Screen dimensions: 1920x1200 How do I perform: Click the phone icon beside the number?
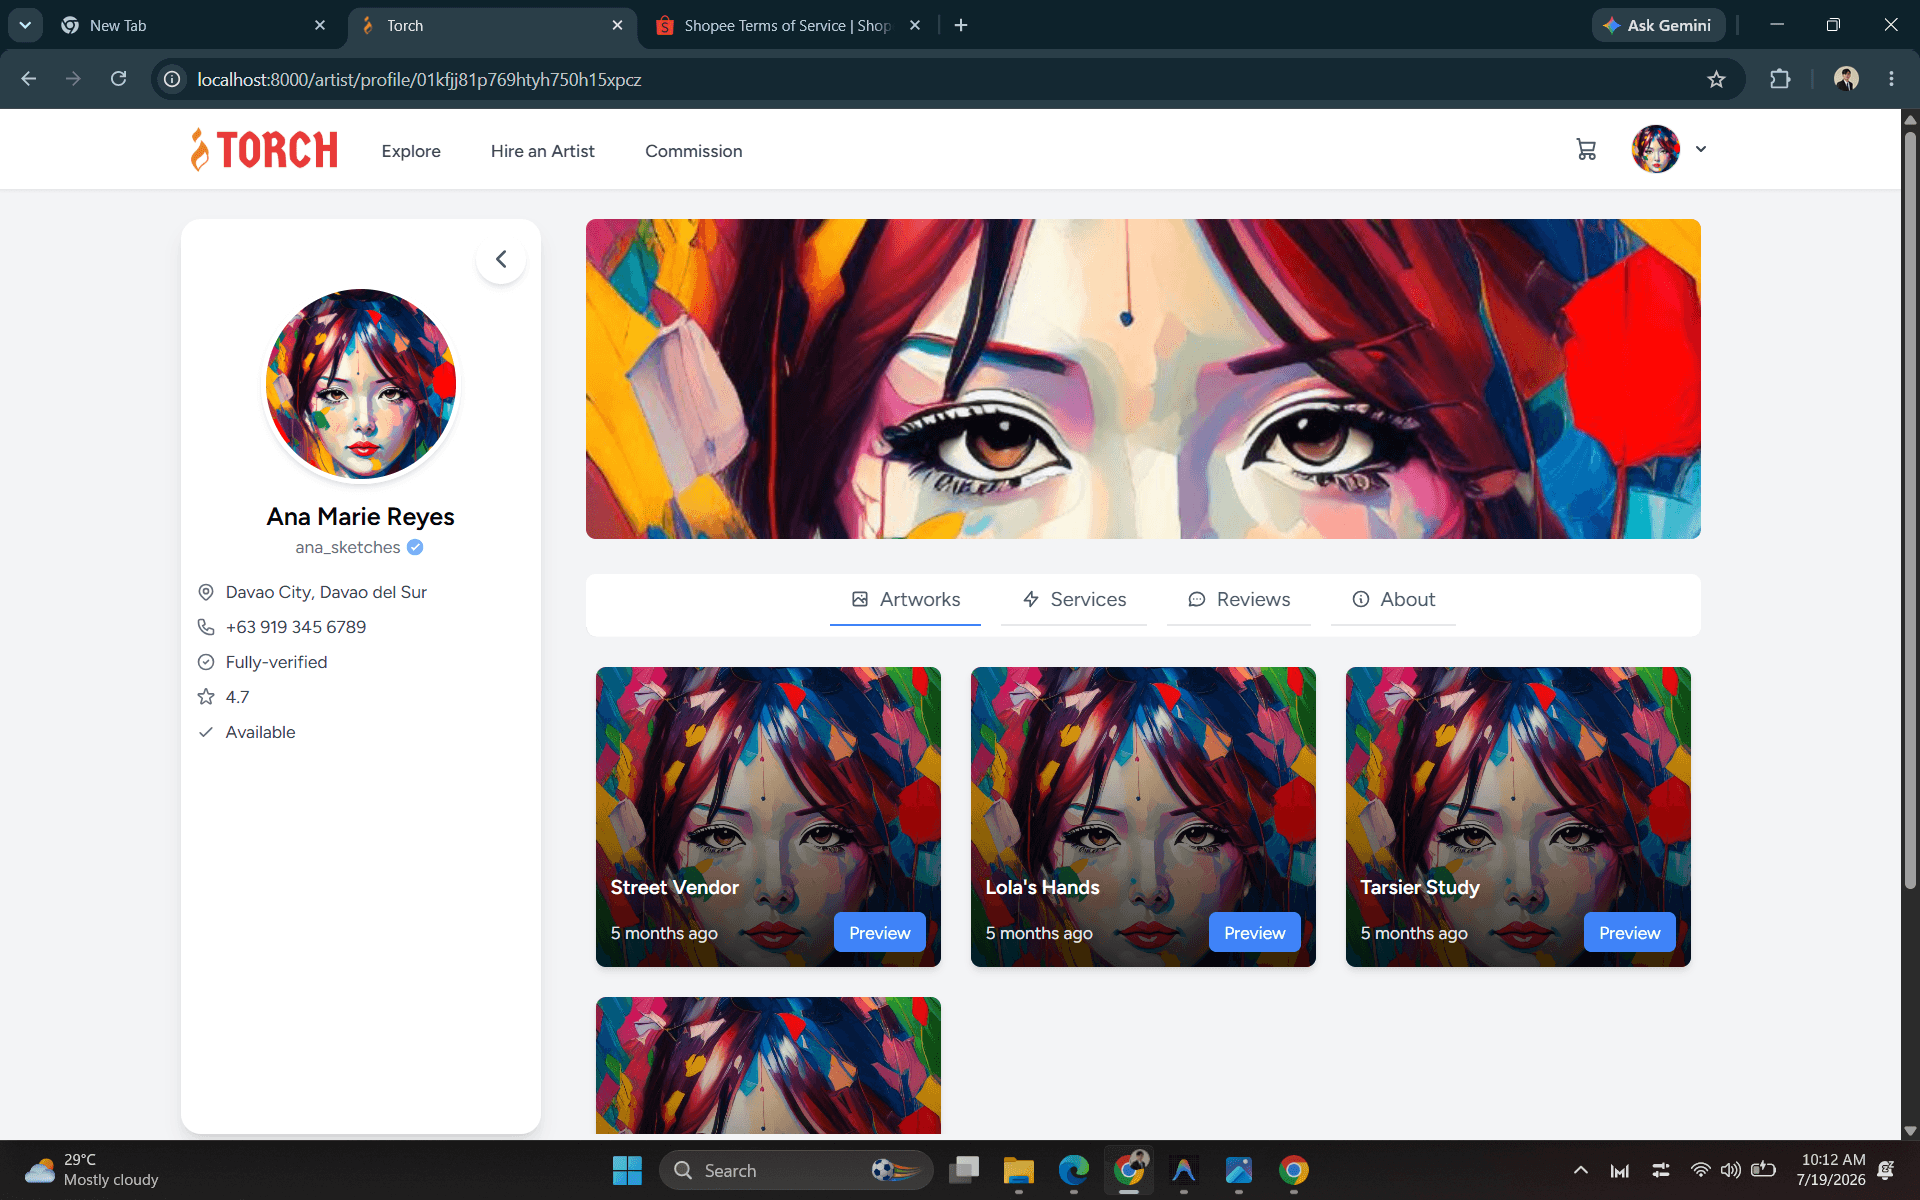[206, 627]
